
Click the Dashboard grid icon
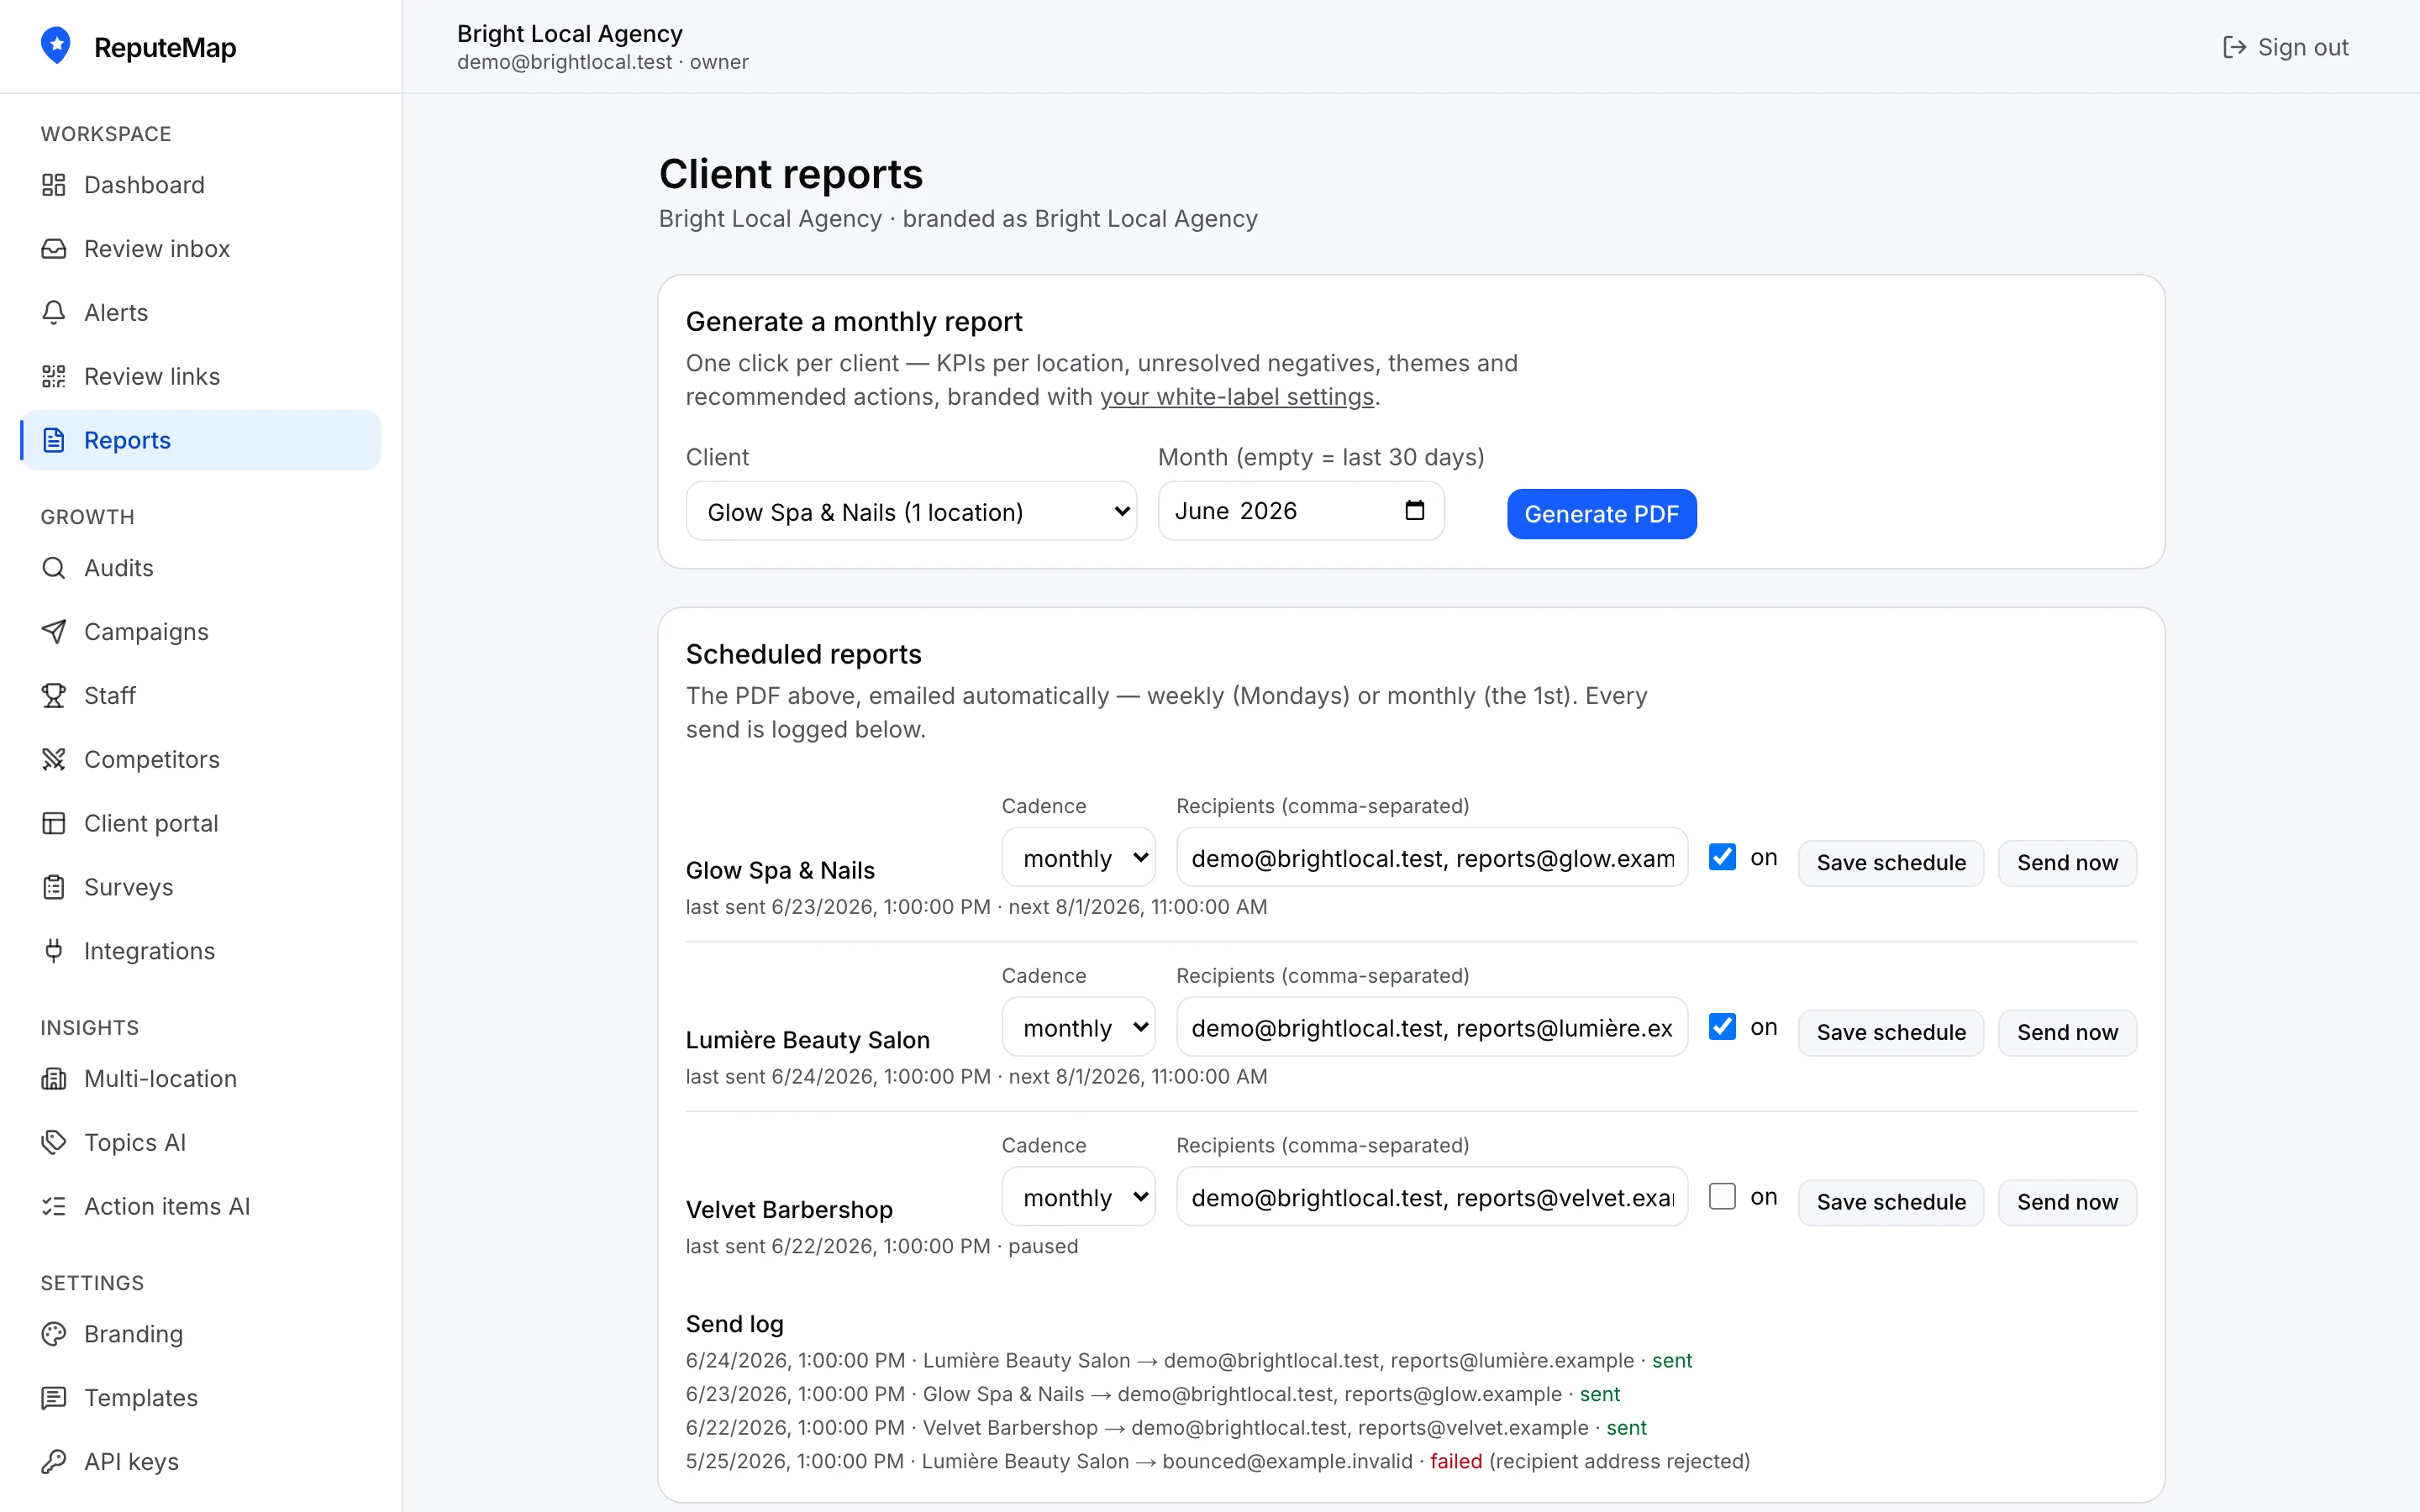54,185
